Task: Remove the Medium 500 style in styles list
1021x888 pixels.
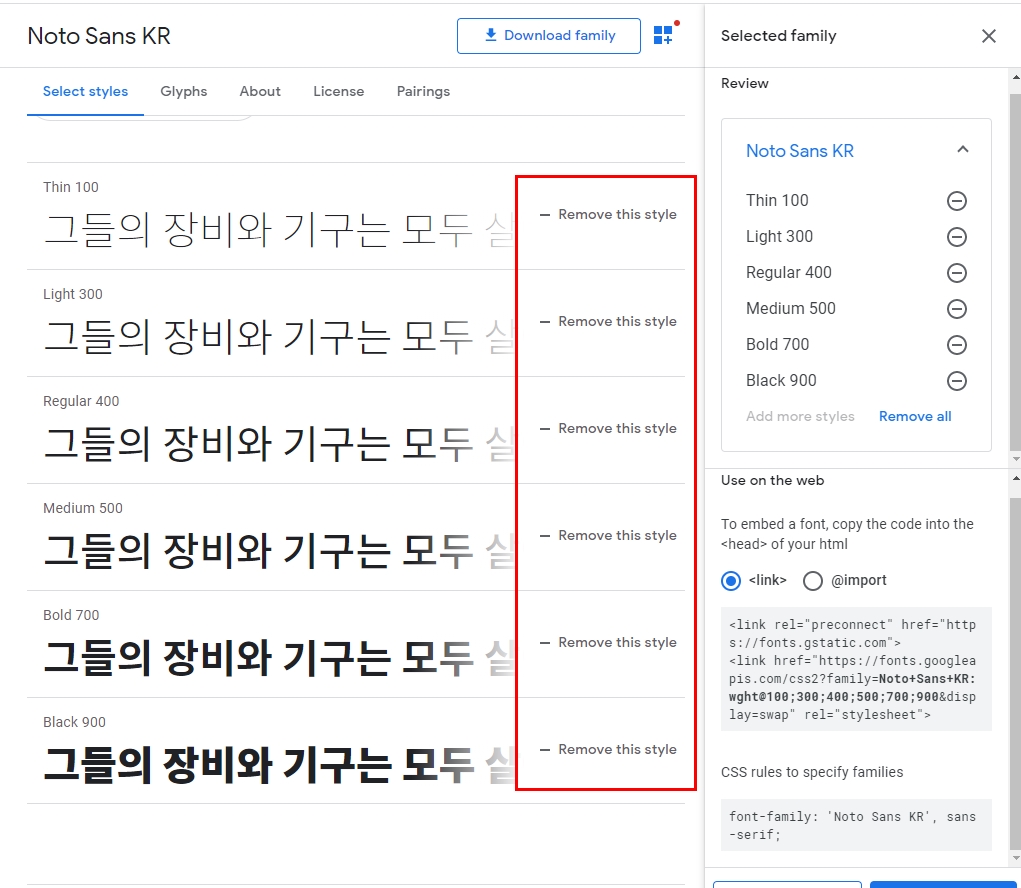Action: click(608, 535)
